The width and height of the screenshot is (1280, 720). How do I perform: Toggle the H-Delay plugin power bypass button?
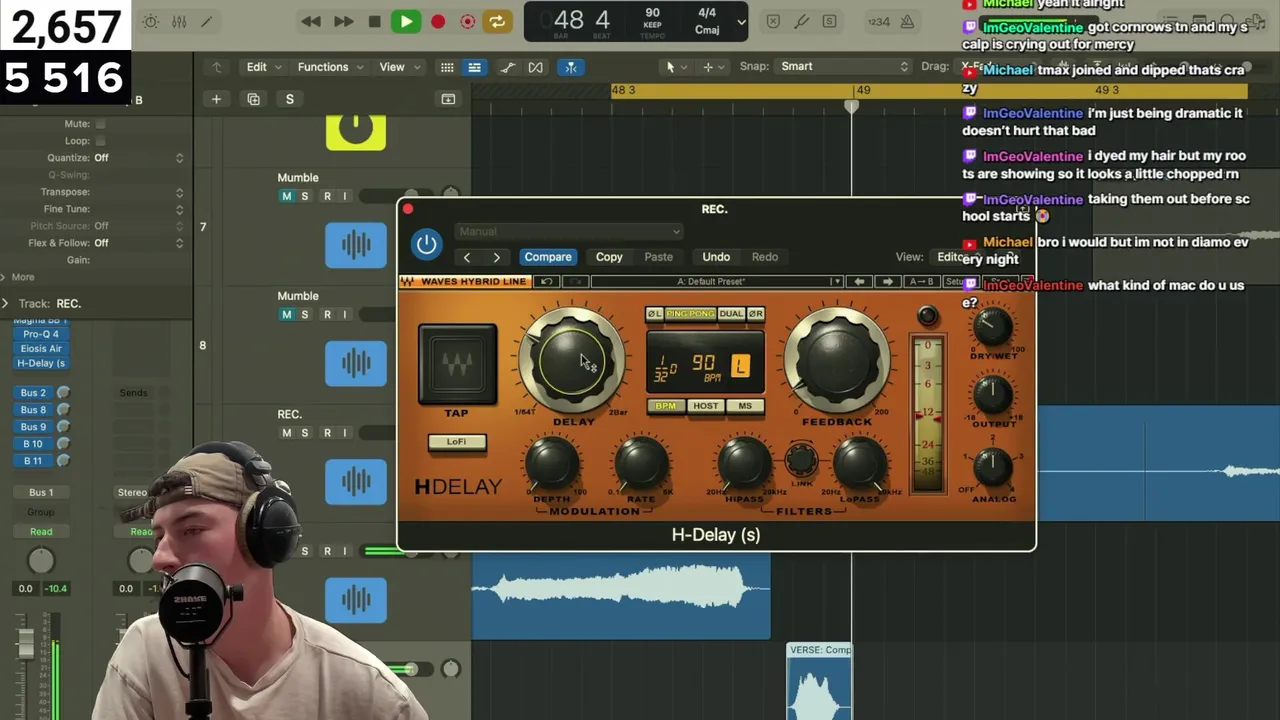(x=427, y=244)
